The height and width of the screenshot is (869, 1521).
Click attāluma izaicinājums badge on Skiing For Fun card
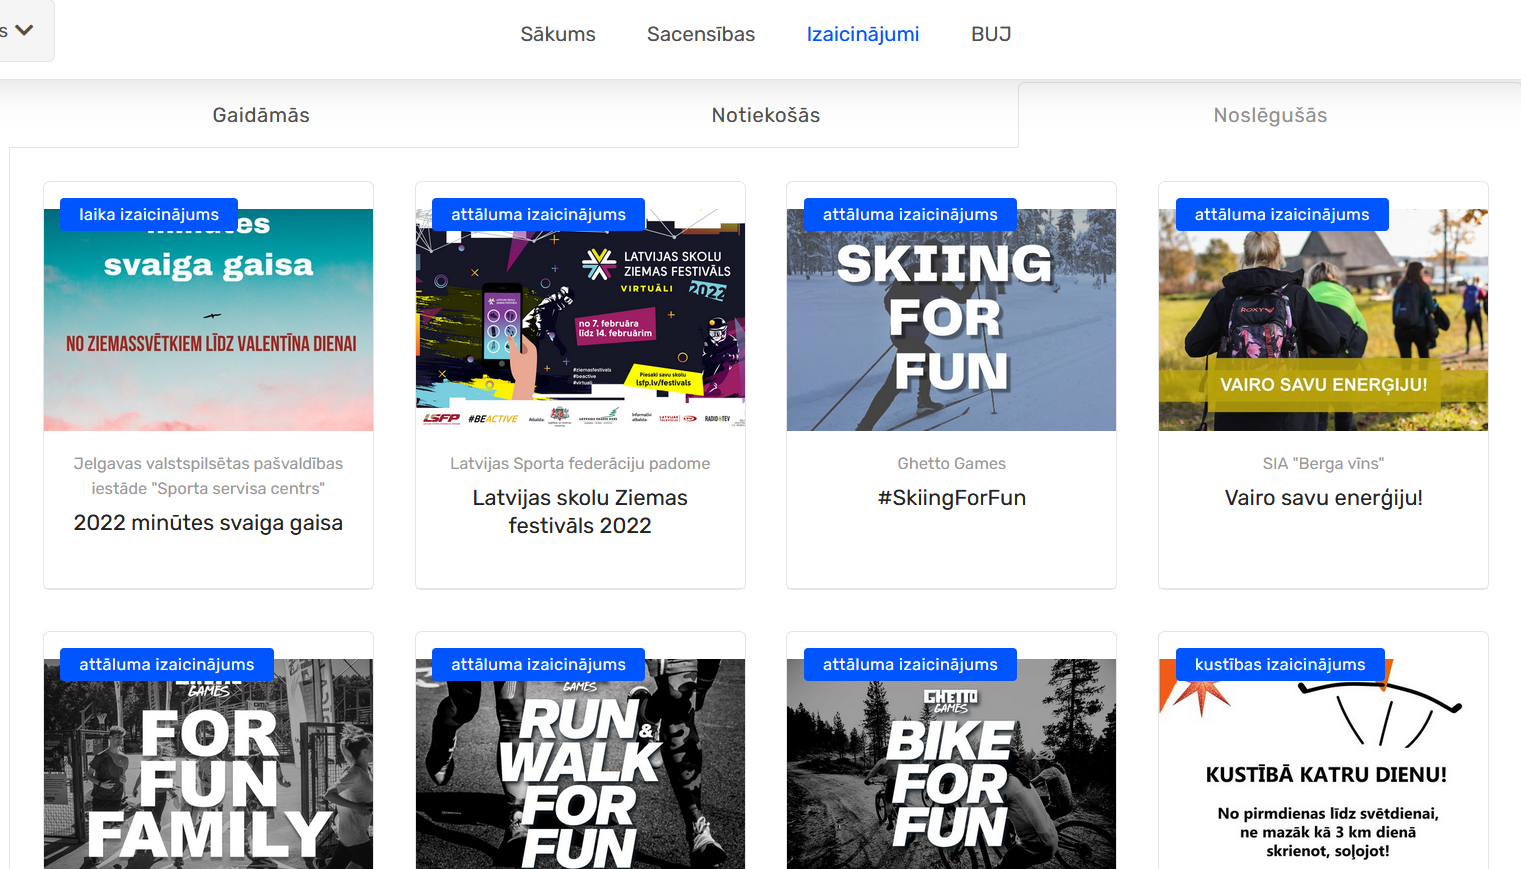tap(910, 214)
